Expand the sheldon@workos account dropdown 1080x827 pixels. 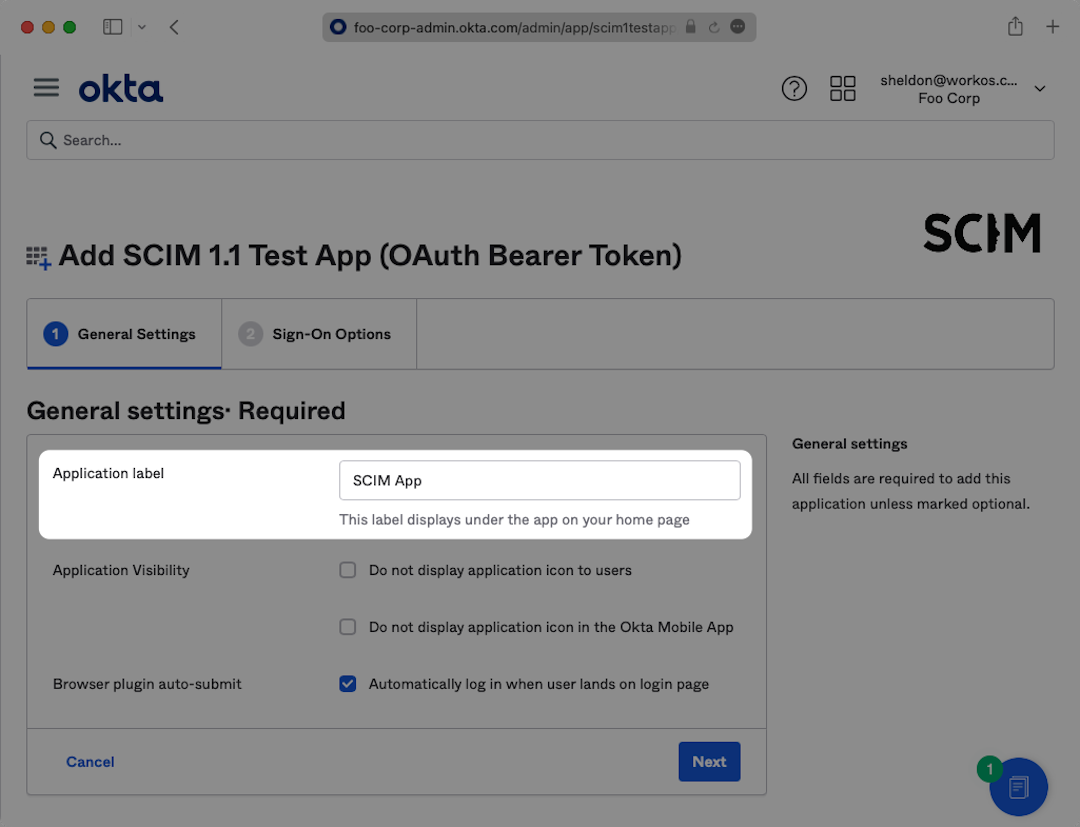1039,89
